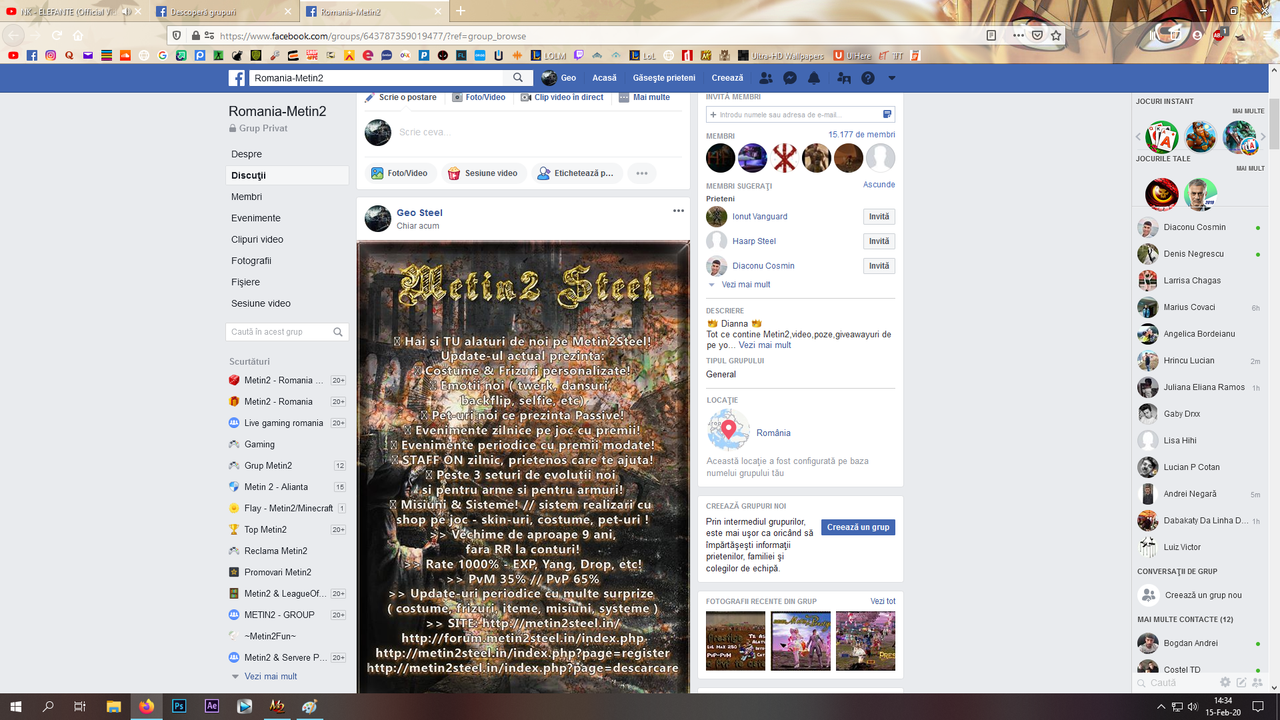
Task: Launch Photoshop from the Windows taskbar
Action: [180, 706]
